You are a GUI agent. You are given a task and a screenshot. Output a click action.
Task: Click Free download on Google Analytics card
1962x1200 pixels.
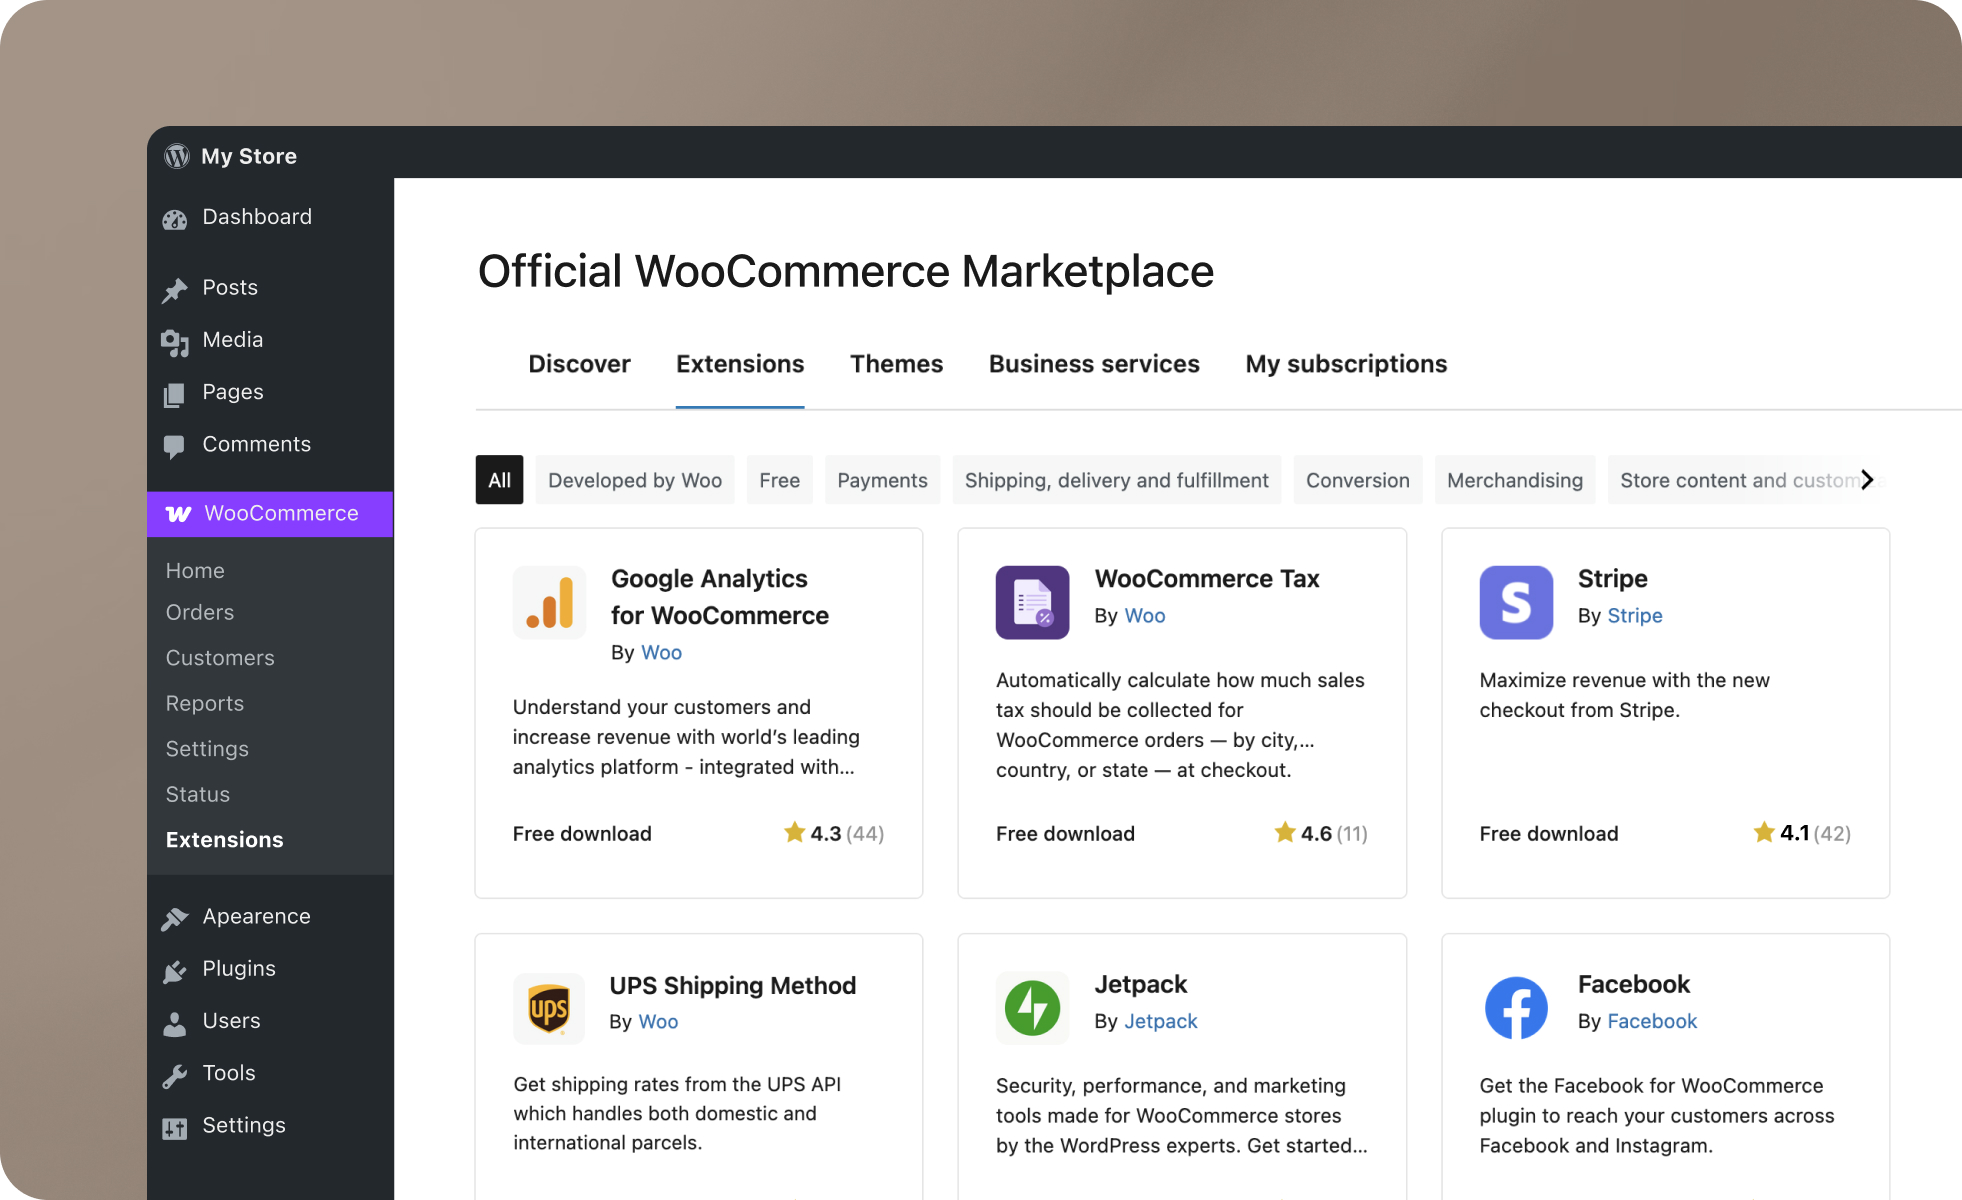click(x=582, y=833)
